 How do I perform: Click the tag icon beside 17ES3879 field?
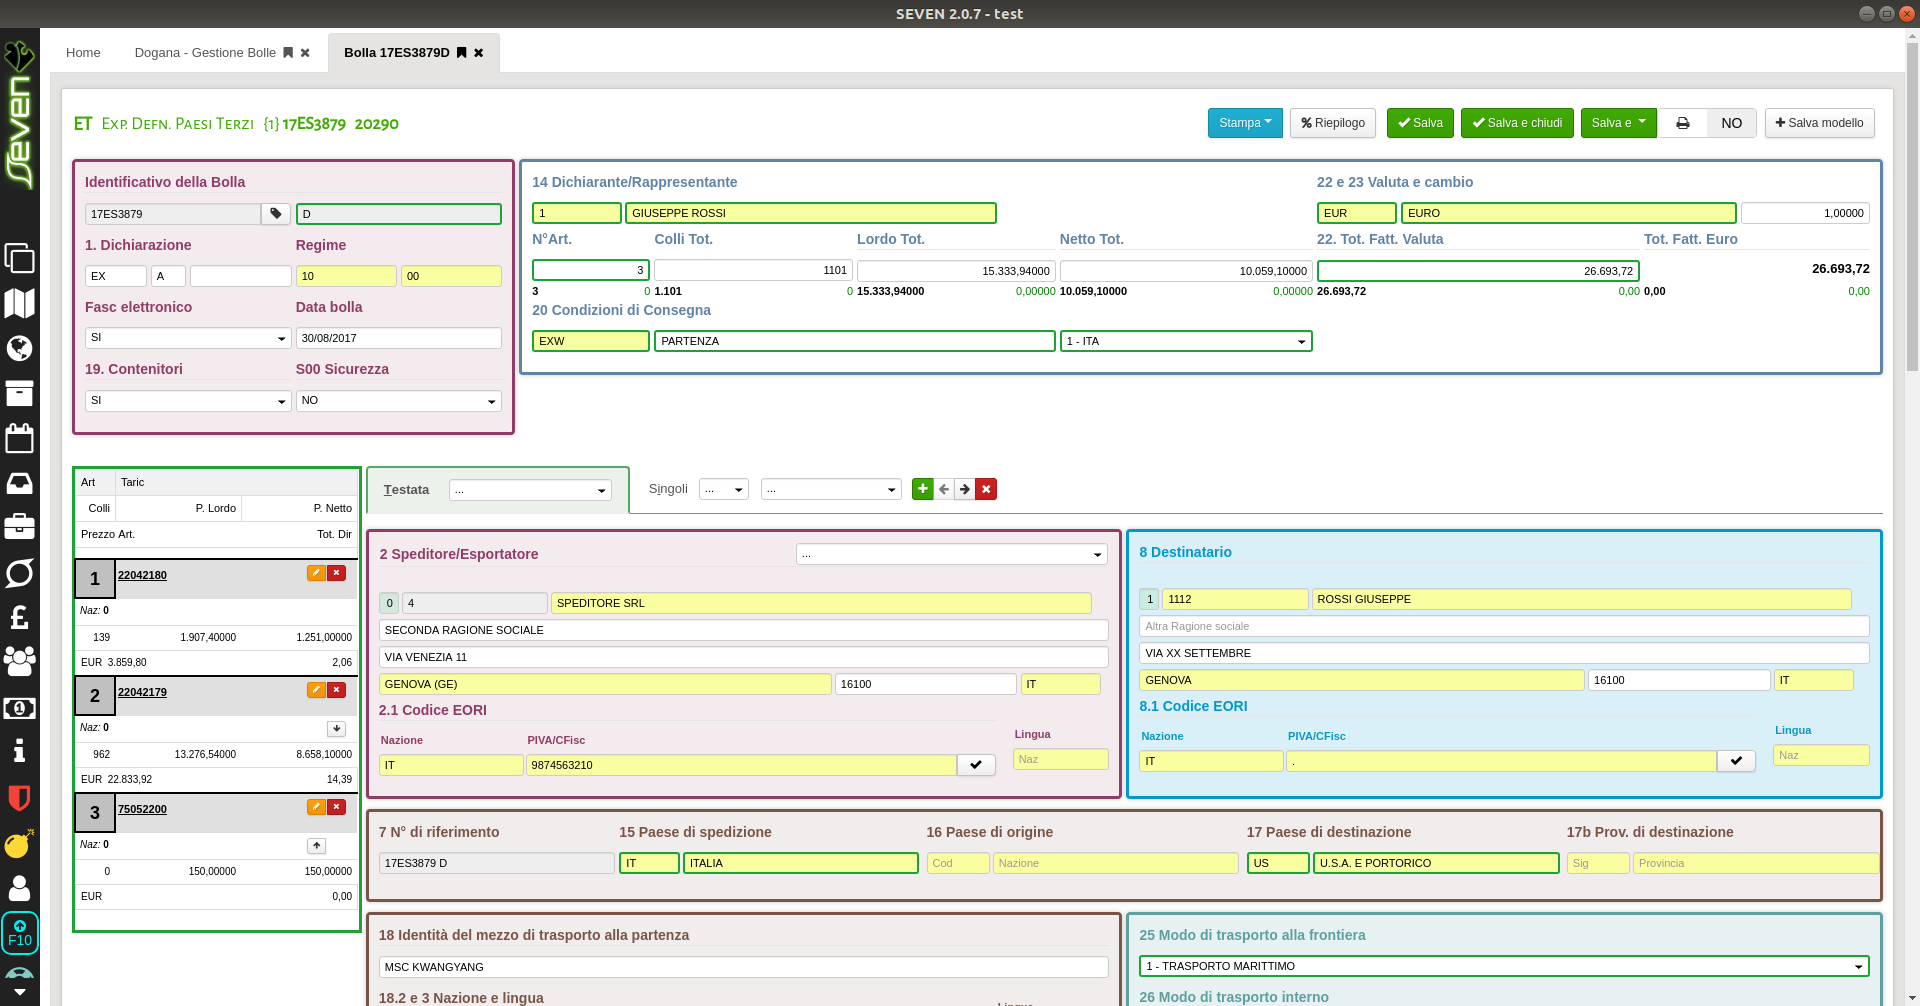(276, 214)
